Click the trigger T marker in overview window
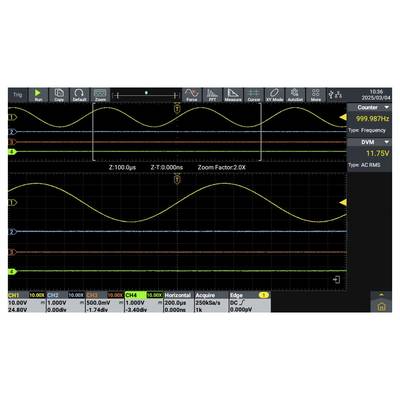This screenshot has height=400, width=400. 177,108
